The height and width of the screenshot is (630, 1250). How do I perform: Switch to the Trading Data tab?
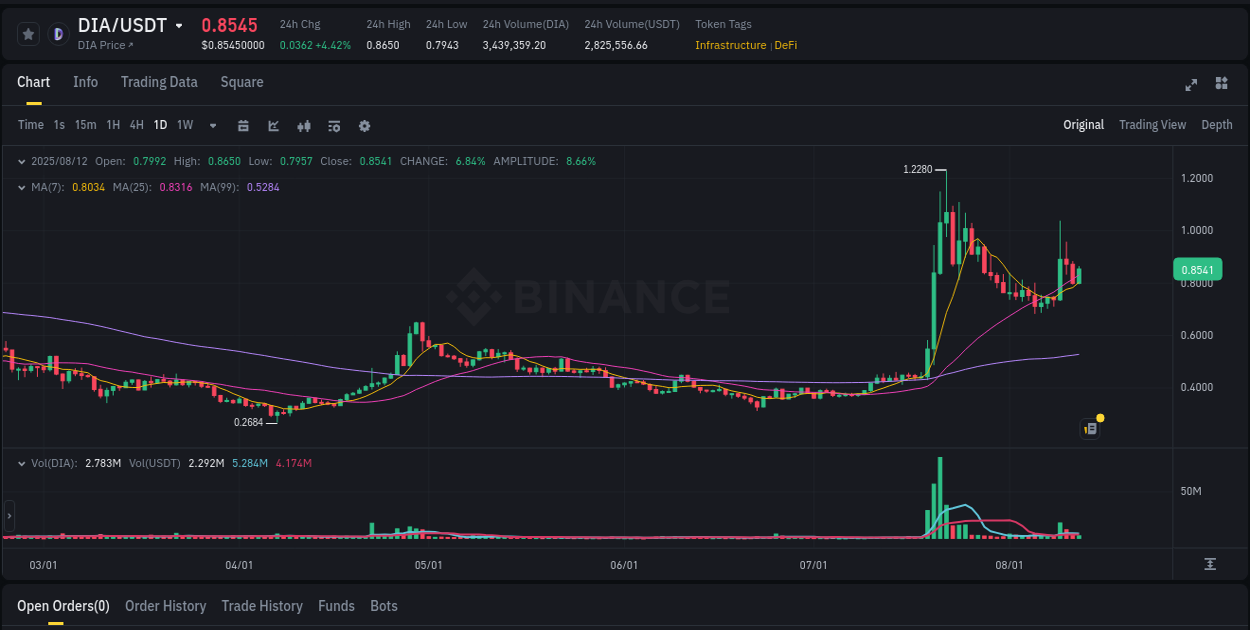pos(159,82)
